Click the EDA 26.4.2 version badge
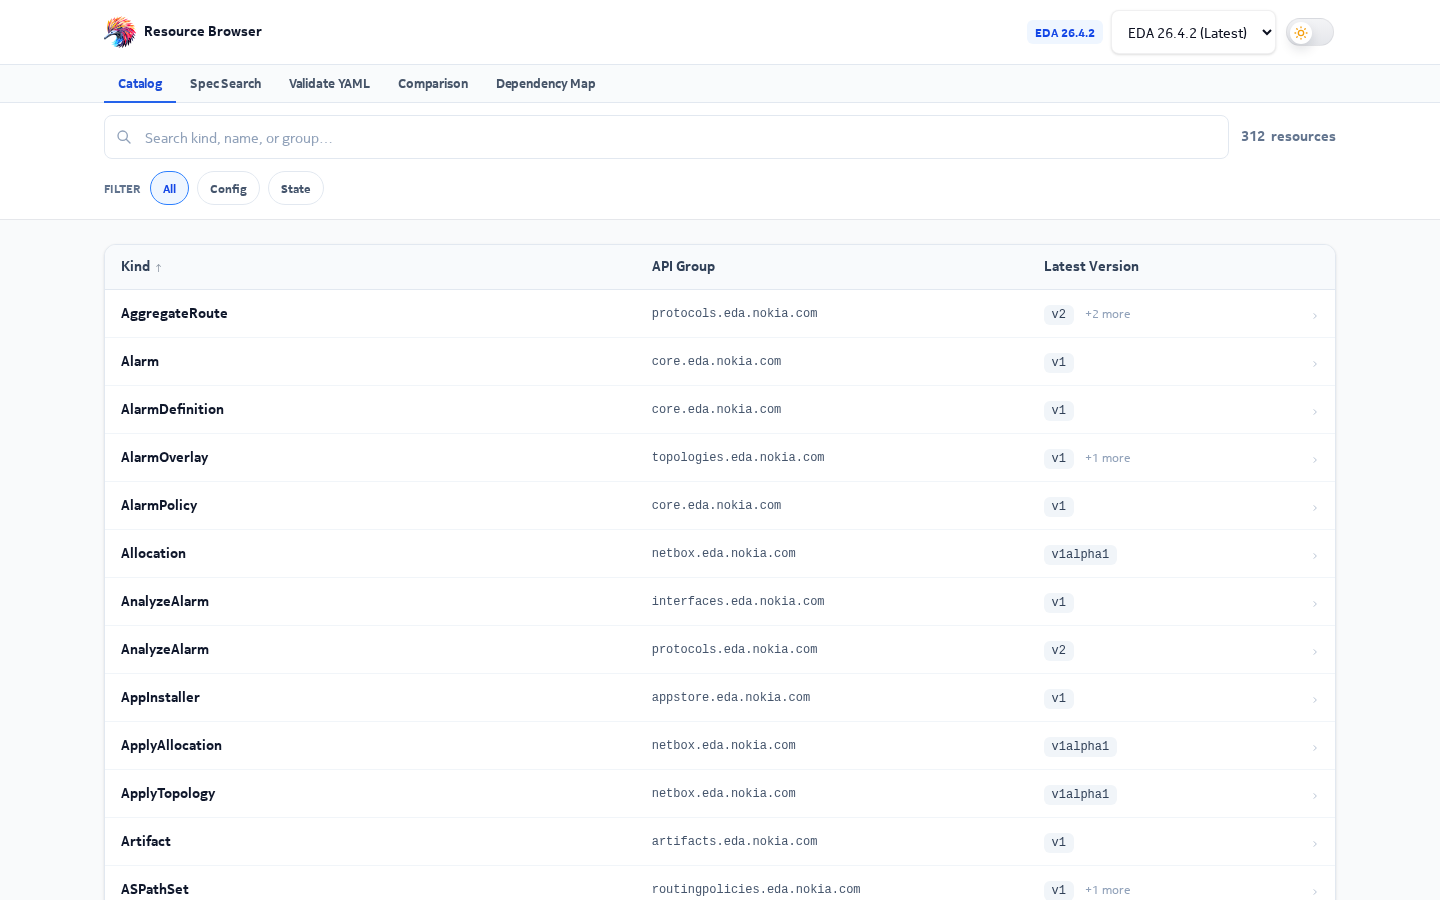 click(x=1065, y=33)
